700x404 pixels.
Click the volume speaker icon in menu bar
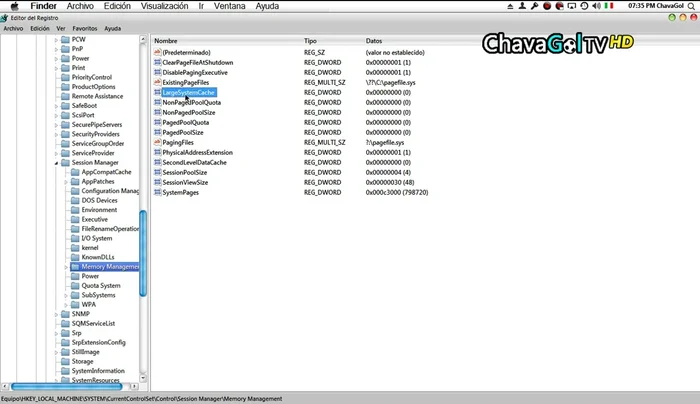[596, 6]
